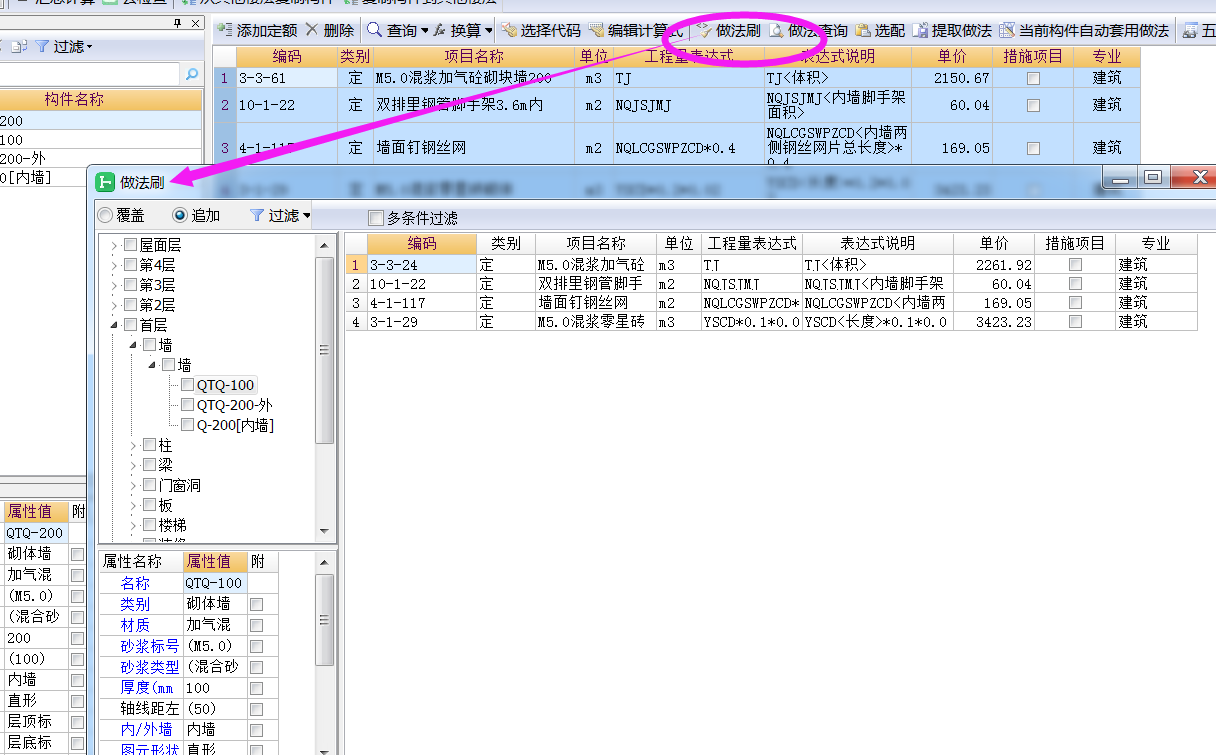Open 过滤 dropdown in 做法刷 dialog

click(x=279, y=215)
